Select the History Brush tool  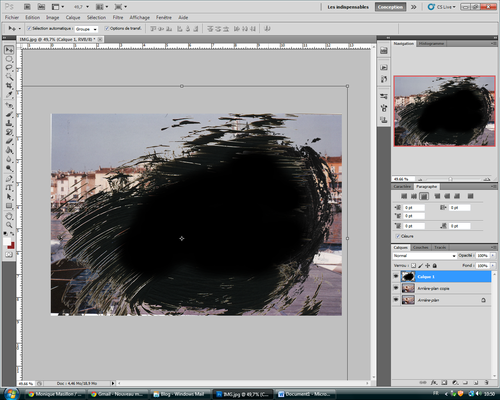9,132
